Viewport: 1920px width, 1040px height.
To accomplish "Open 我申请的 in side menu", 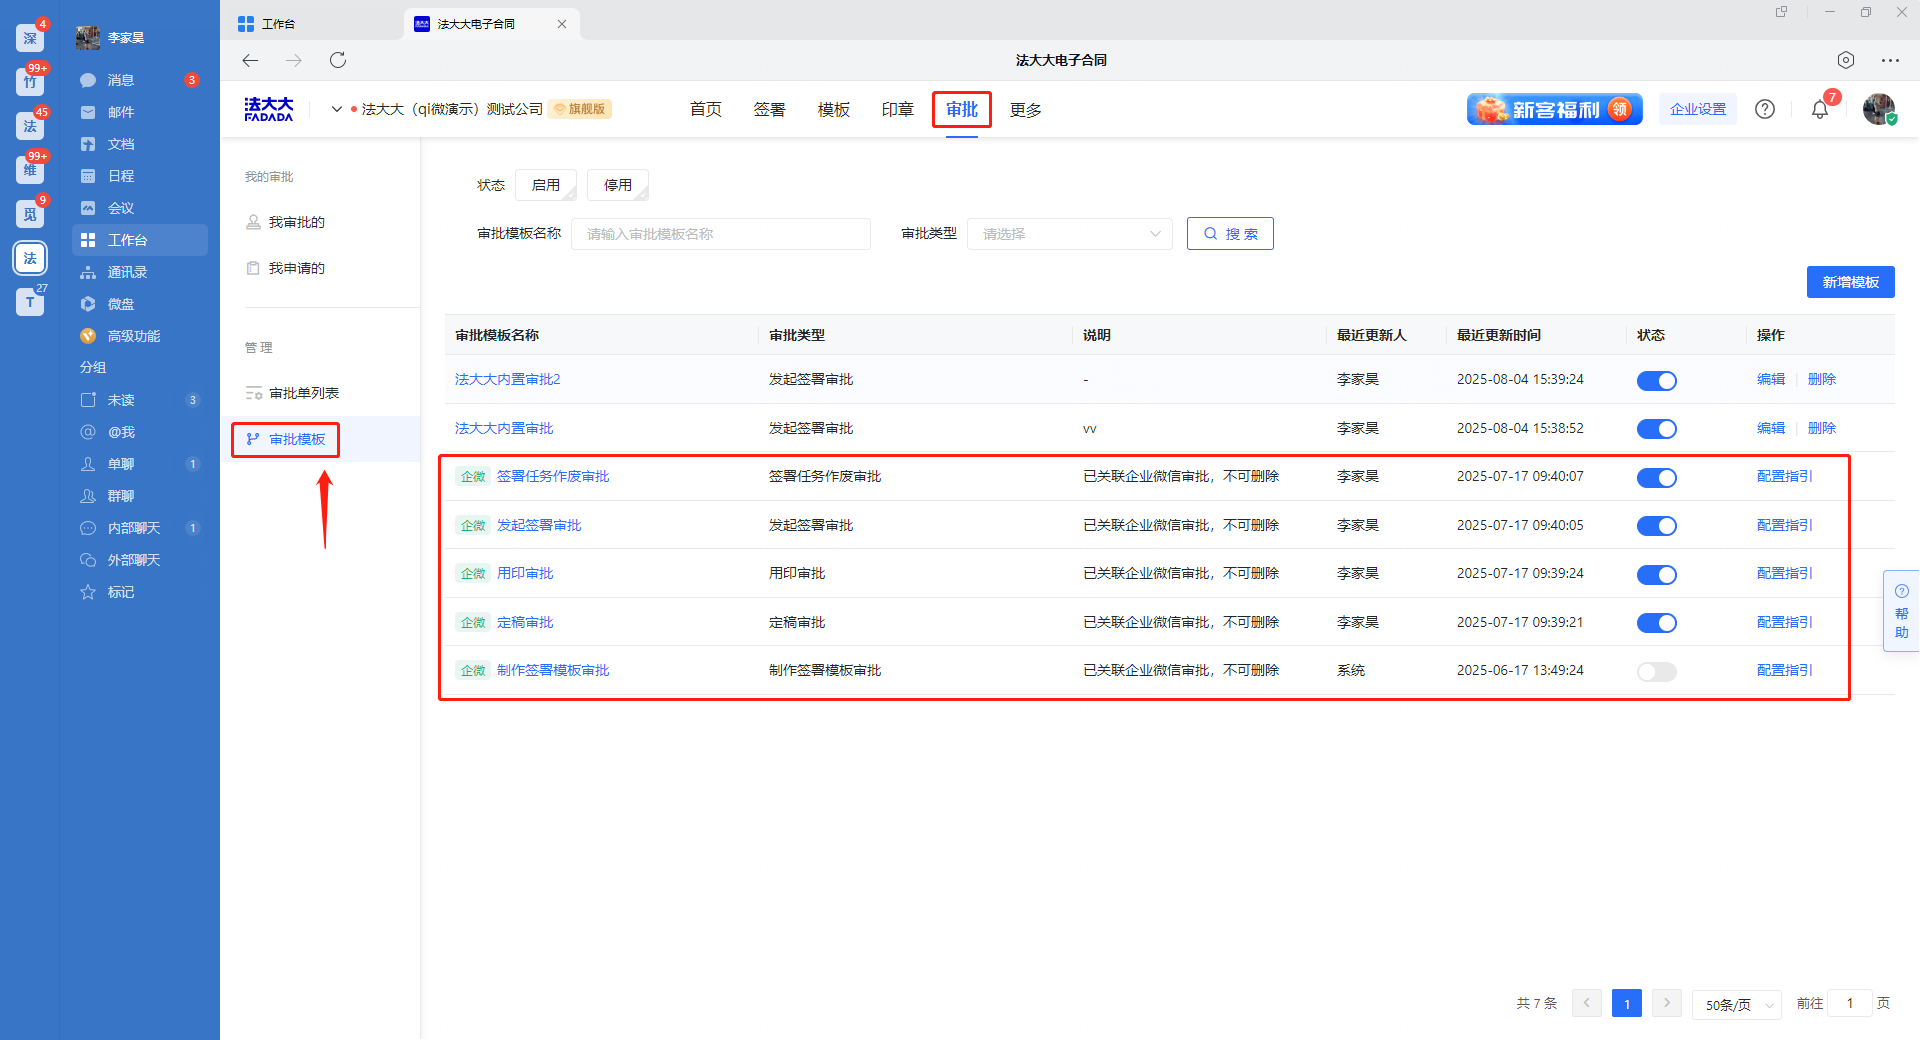I will point(297,268).
